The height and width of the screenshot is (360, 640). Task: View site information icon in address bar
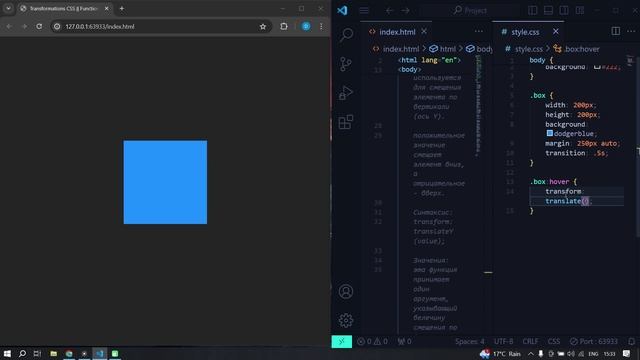click(57, 27)
